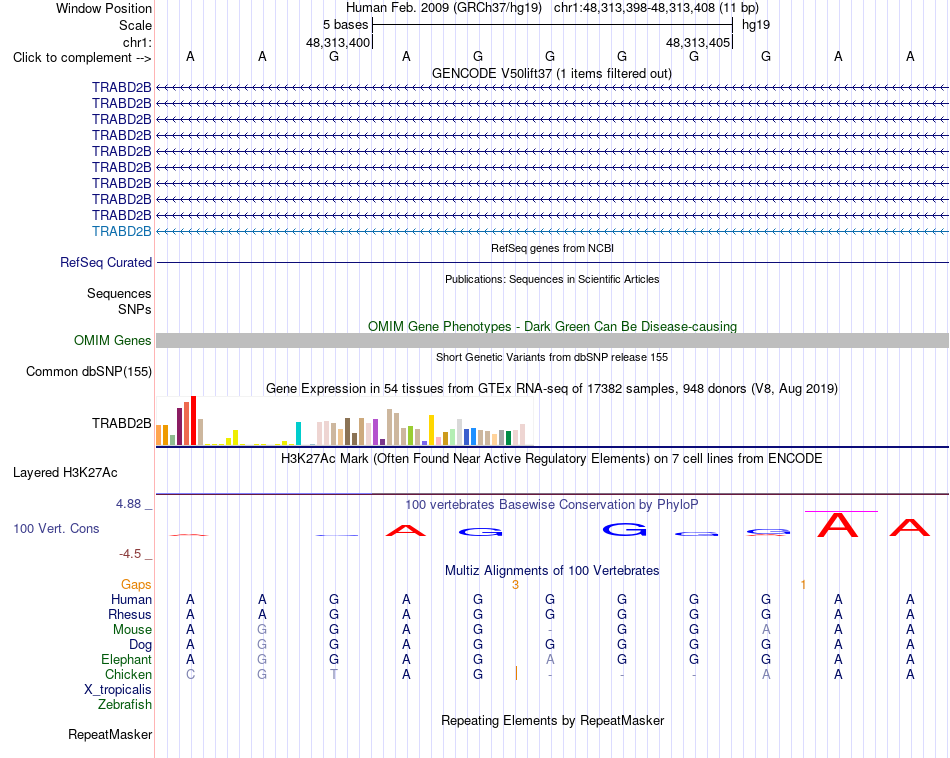Click the 4.88 PhyloP upper scale value
The image size is (950, 758).
coord(128,504)
